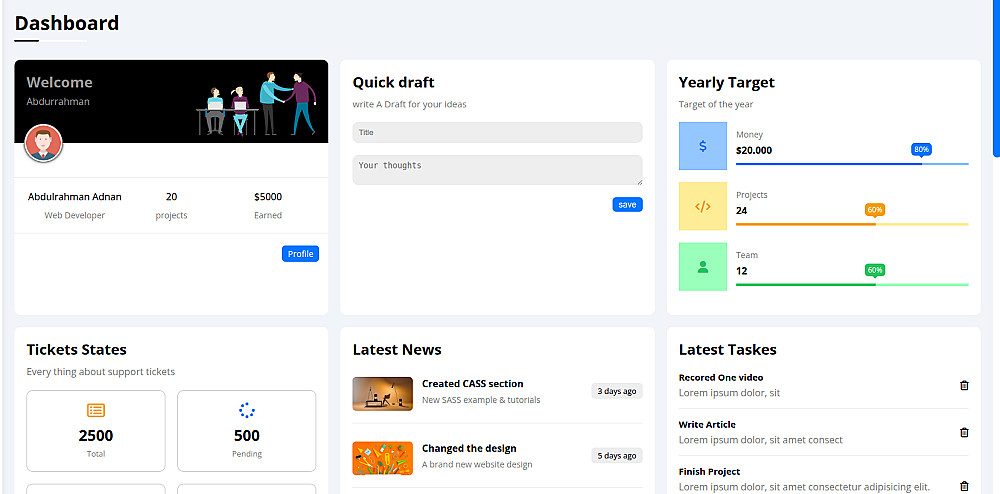Click the vertical page scrollbar thumb
Viewport: 1000px width, 494px height.
coord(996,78)
